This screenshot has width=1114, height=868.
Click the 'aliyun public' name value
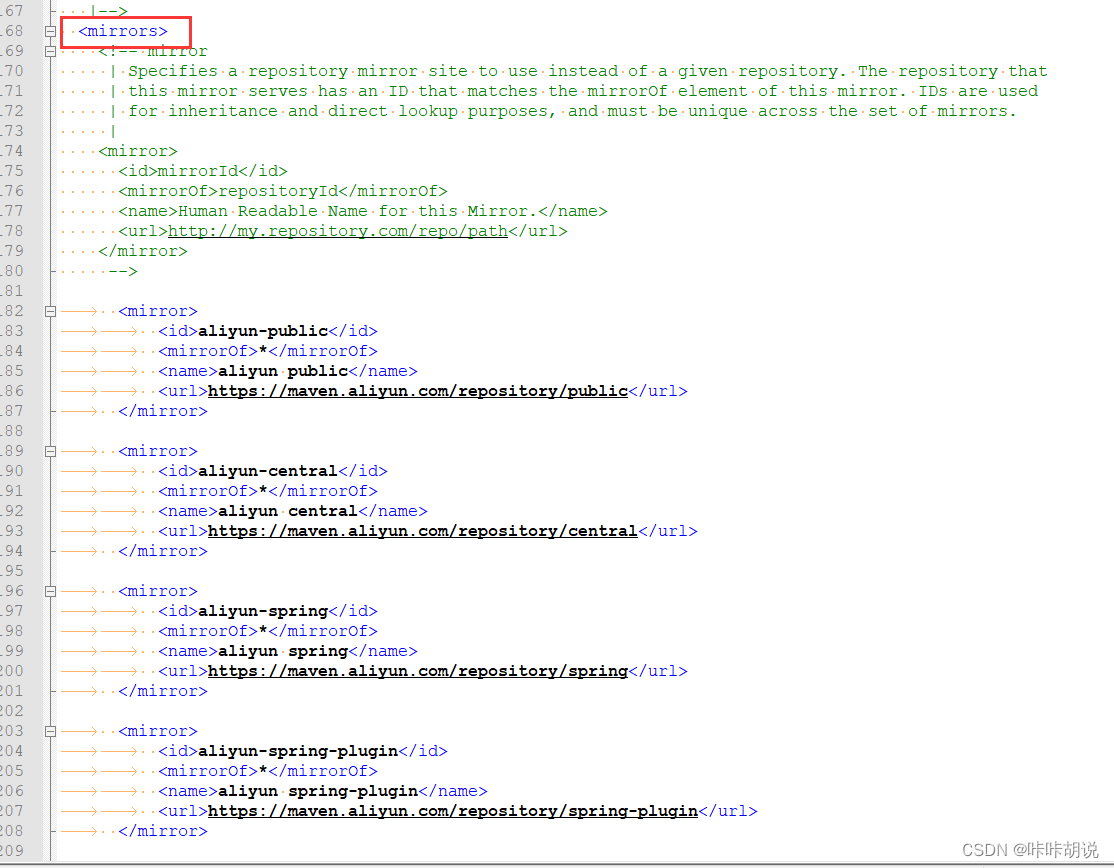[283, 371]
